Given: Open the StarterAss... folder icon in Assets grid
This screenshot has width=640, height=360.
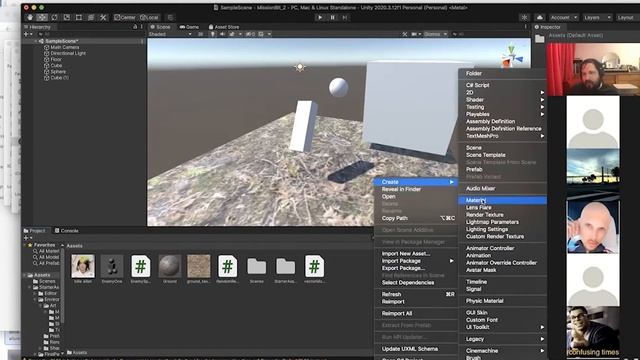Looking at the screenshot, I should point(285,266).
